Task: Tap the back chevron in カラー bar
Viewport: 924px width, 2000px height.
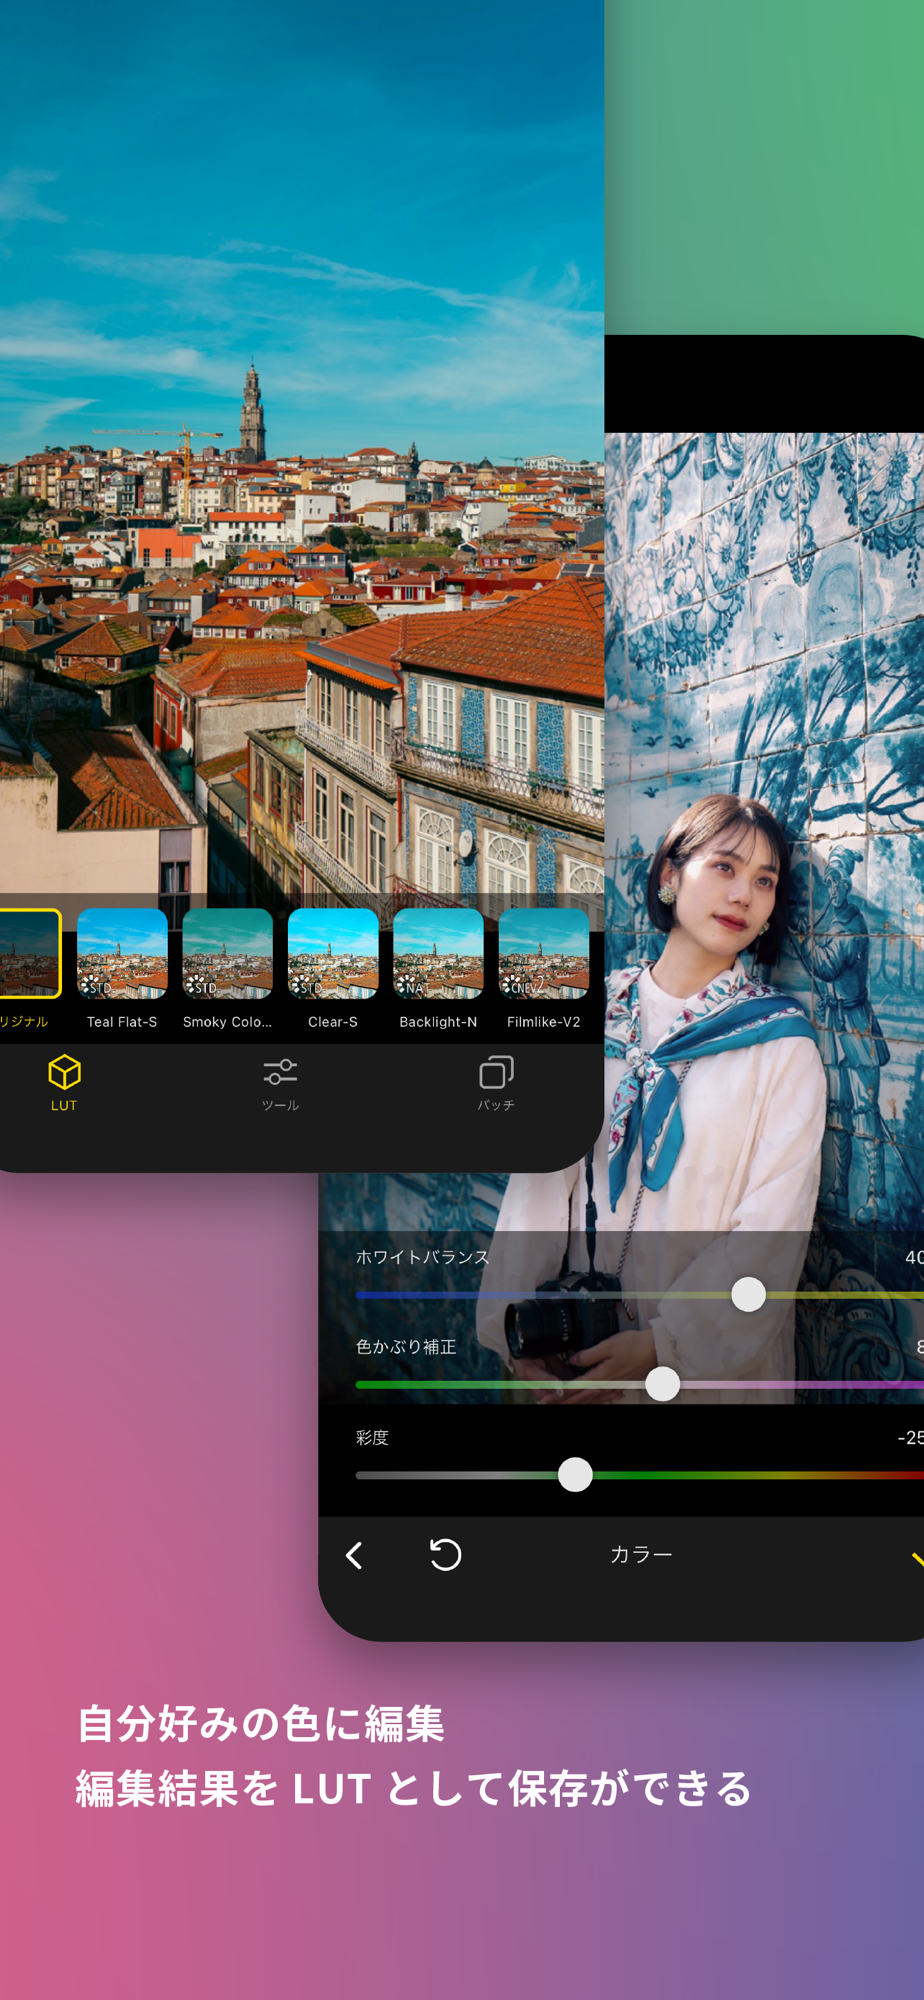Action: point(354,1555)
